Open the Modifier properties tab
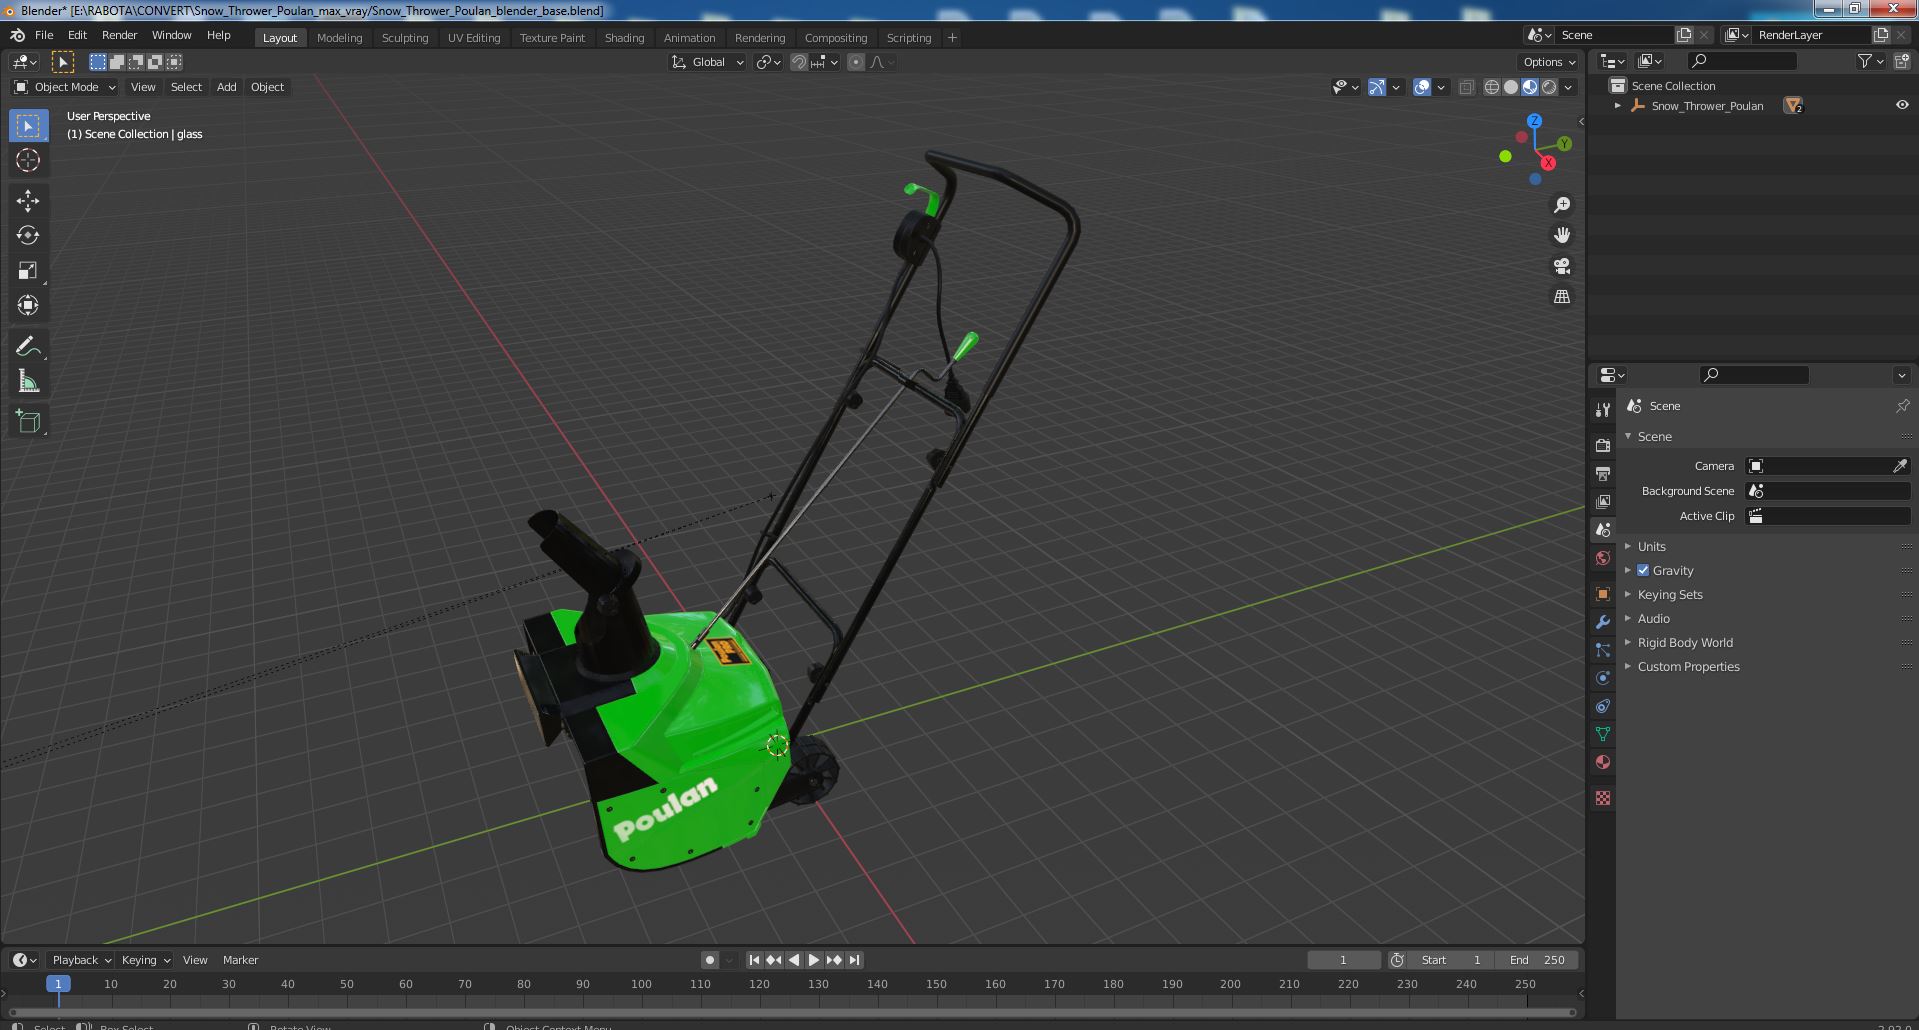The height and width of the screenshot is (1030, 1919). 1603,622
